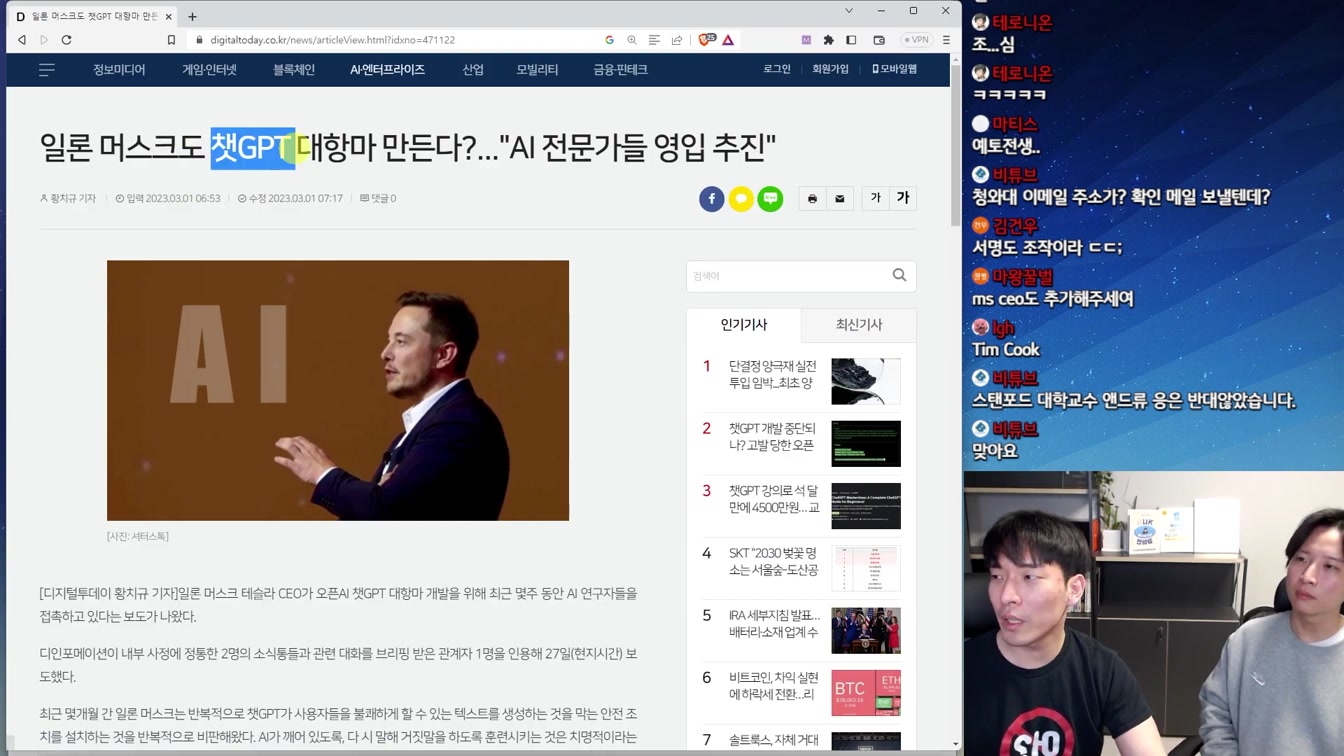Screen dimensions: 1344x756
Task: Open the browser hamburger menu
Action: 946,40
